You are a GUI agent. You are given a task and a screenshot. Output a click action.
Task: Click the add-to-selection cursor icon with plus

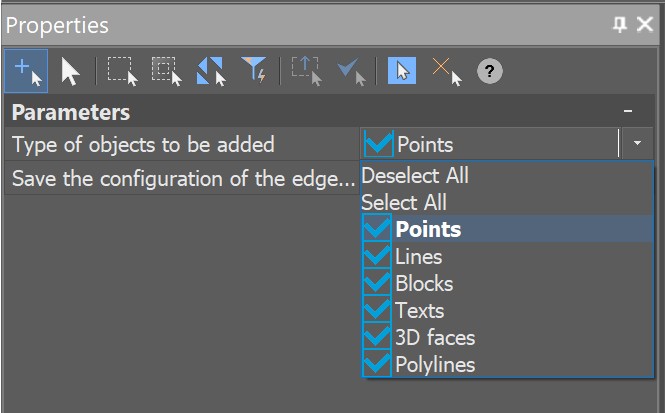click(25, 71)
